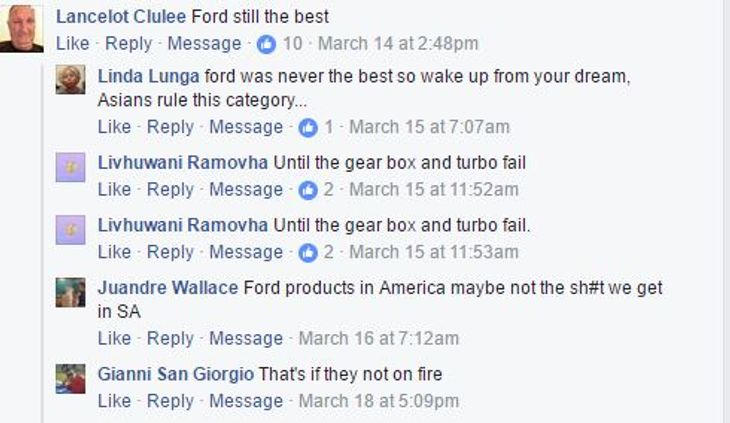Click Gianni San Giorgio's avatar thumbnail

point(70,379)
